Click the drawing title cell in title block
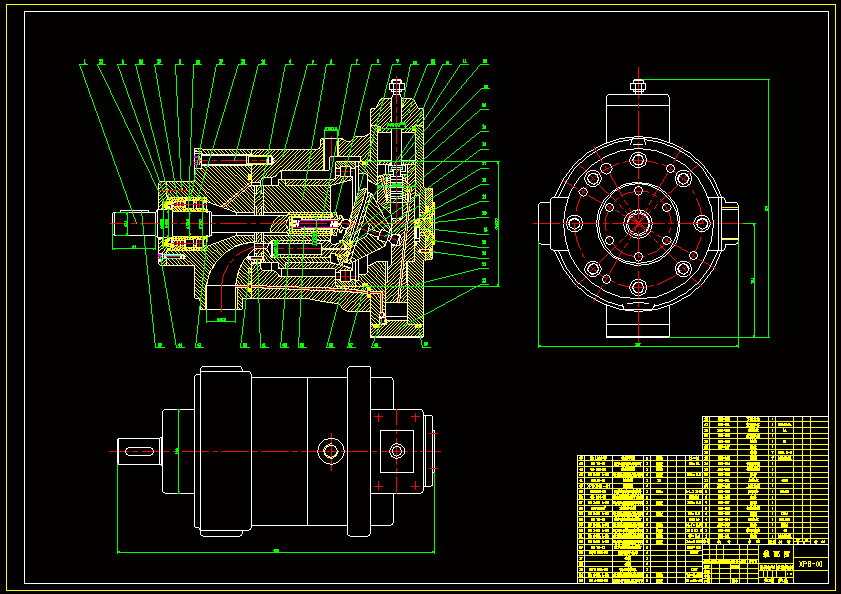This screenshot has width=841, height=594. tap(776, 554)
